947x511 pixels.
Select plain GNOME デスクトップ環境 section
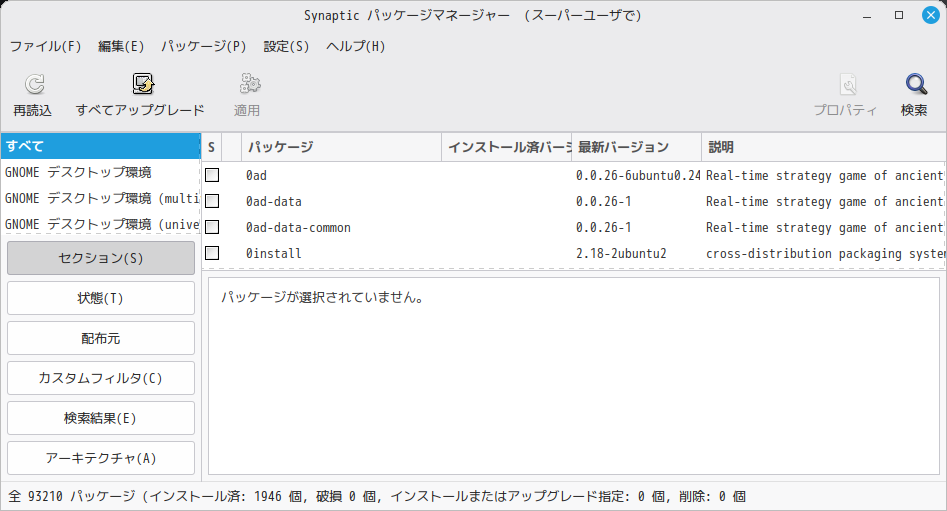pos(100,172)
